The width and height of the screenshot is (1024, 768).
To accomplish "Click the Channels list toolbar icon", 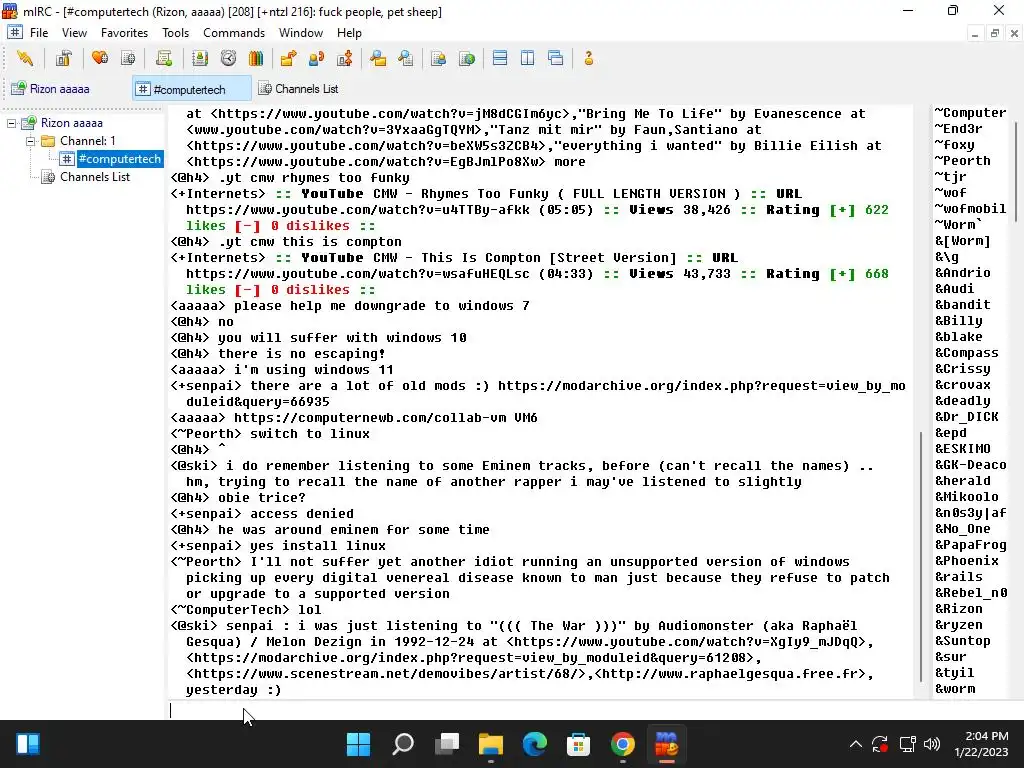I will 128,59.
